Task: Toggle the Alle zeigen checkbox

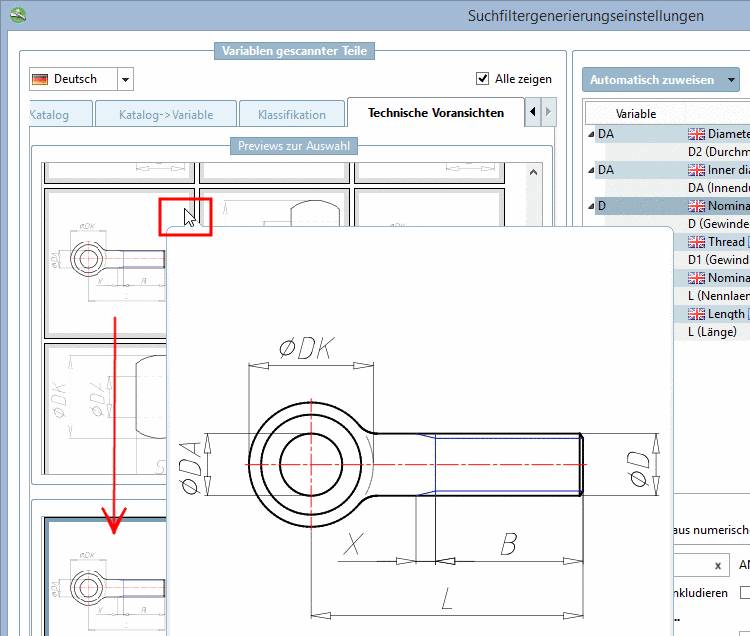Action: coord(482,78)
